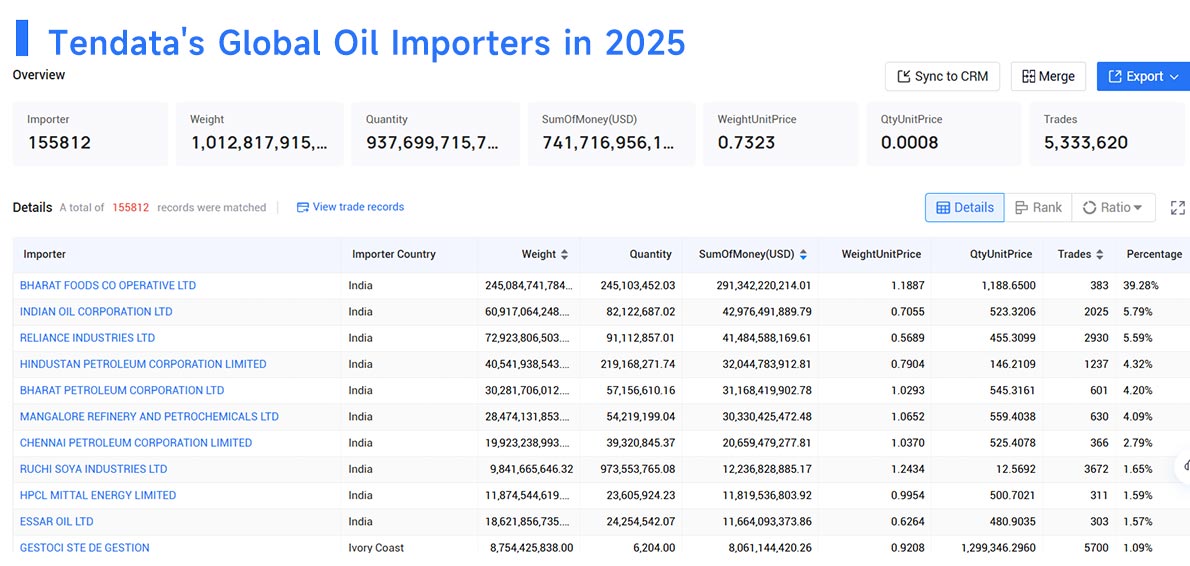Select the QtyUnitPrice card 0.0008
The width and height of the screenshot is (1190, 566).
[944, 134]
